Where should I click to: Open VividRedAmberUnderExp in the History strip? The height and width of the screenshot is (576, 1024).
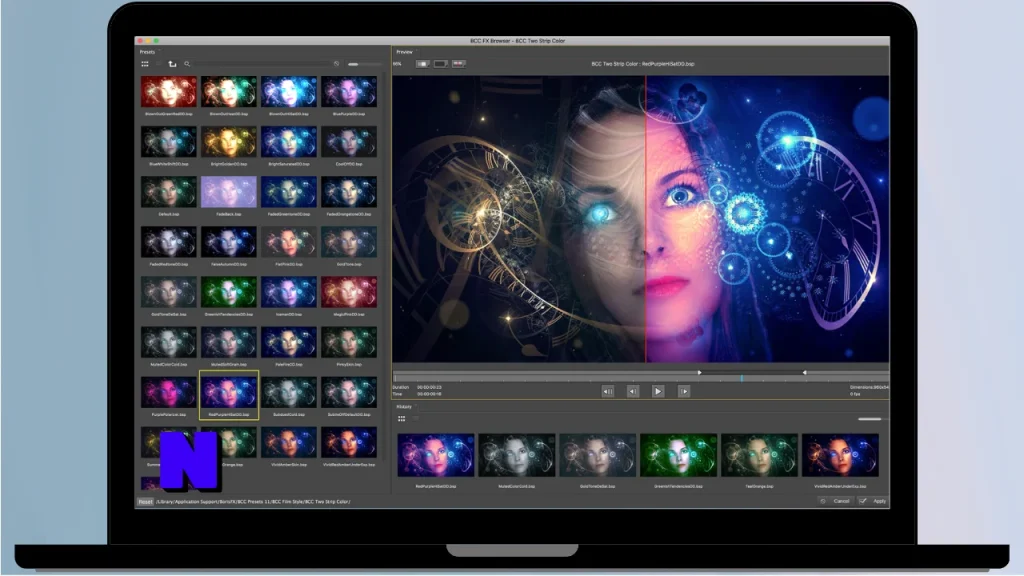tap(840, 455)
